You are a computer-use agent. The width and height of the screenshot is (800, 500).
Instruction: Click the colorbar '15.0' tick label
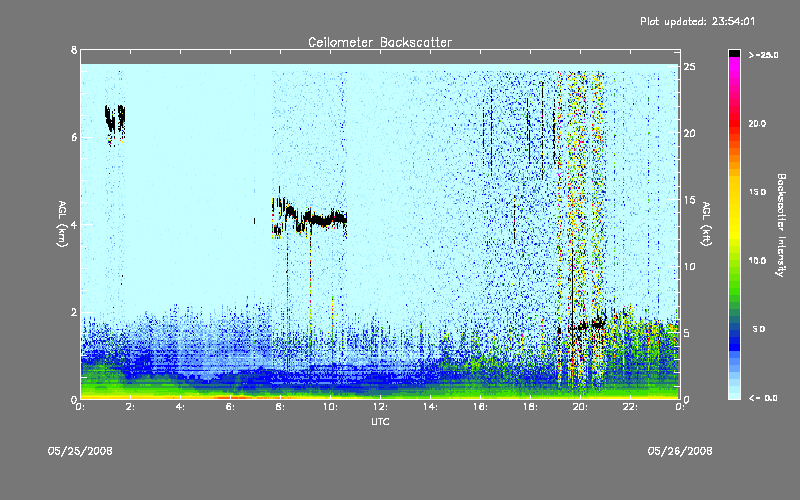pyautogui.click(x=757, y=192)
